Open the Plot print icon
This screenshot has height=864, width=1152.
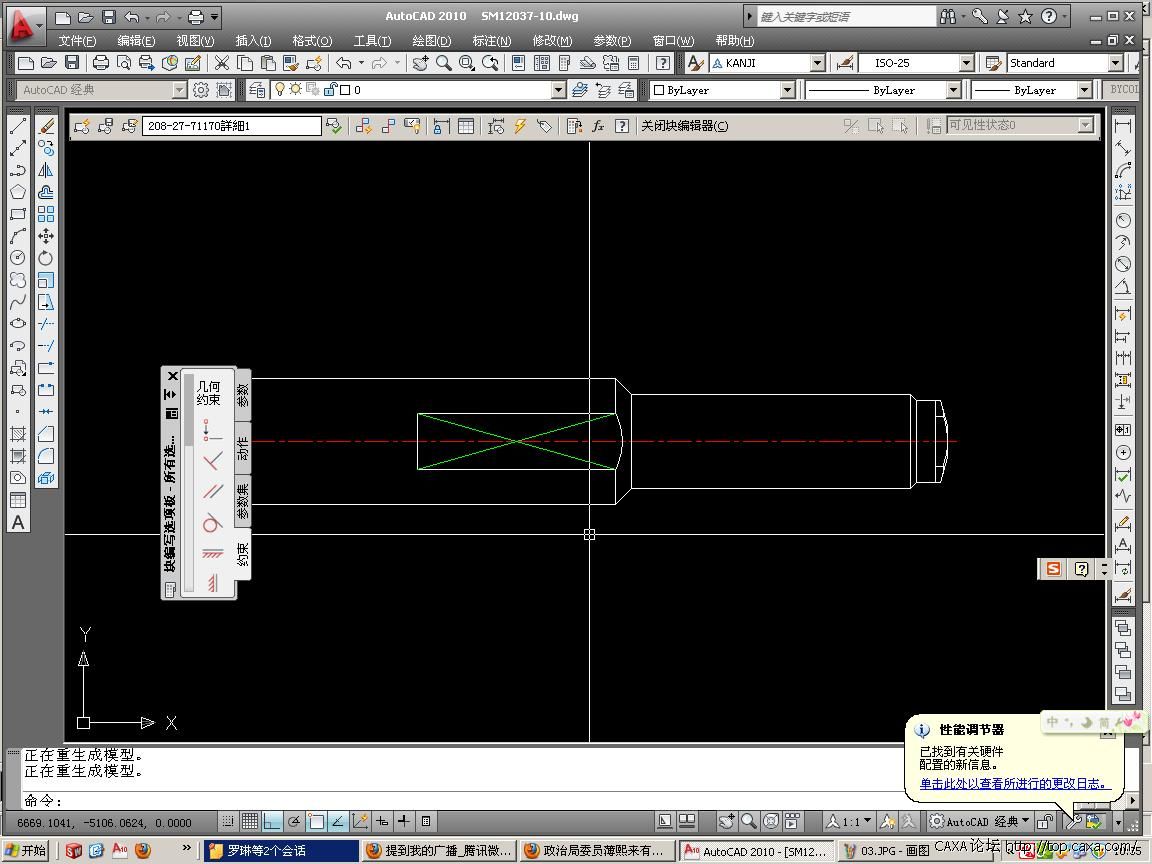(x=101, y=63)
